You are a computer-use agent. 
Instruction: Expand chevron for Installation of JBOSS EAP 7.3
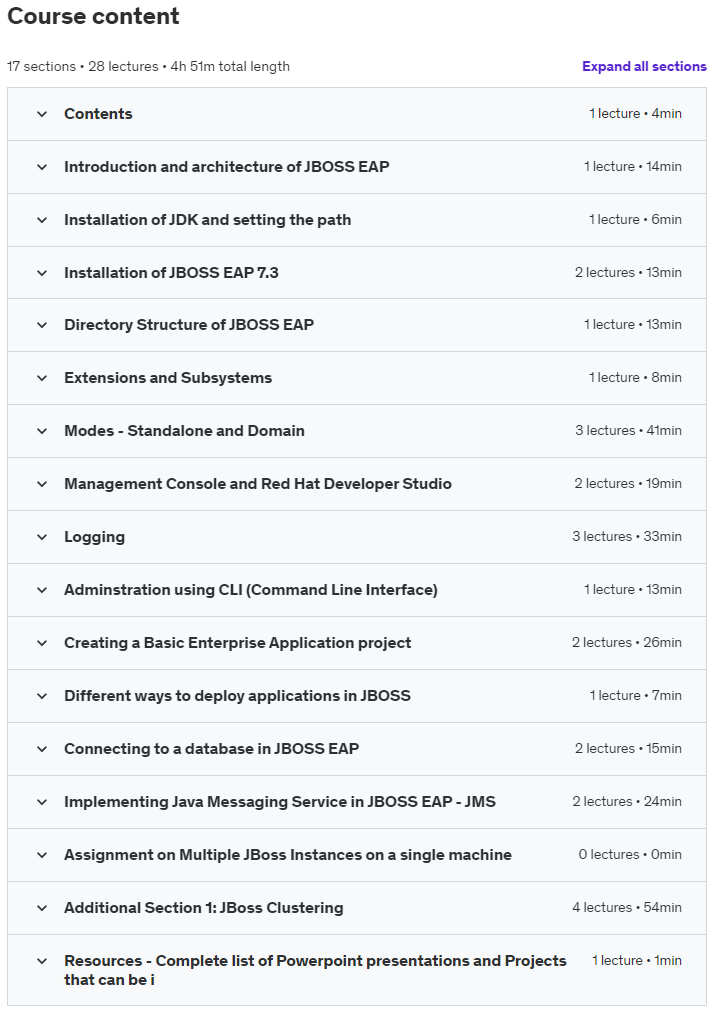click(42, 273)
